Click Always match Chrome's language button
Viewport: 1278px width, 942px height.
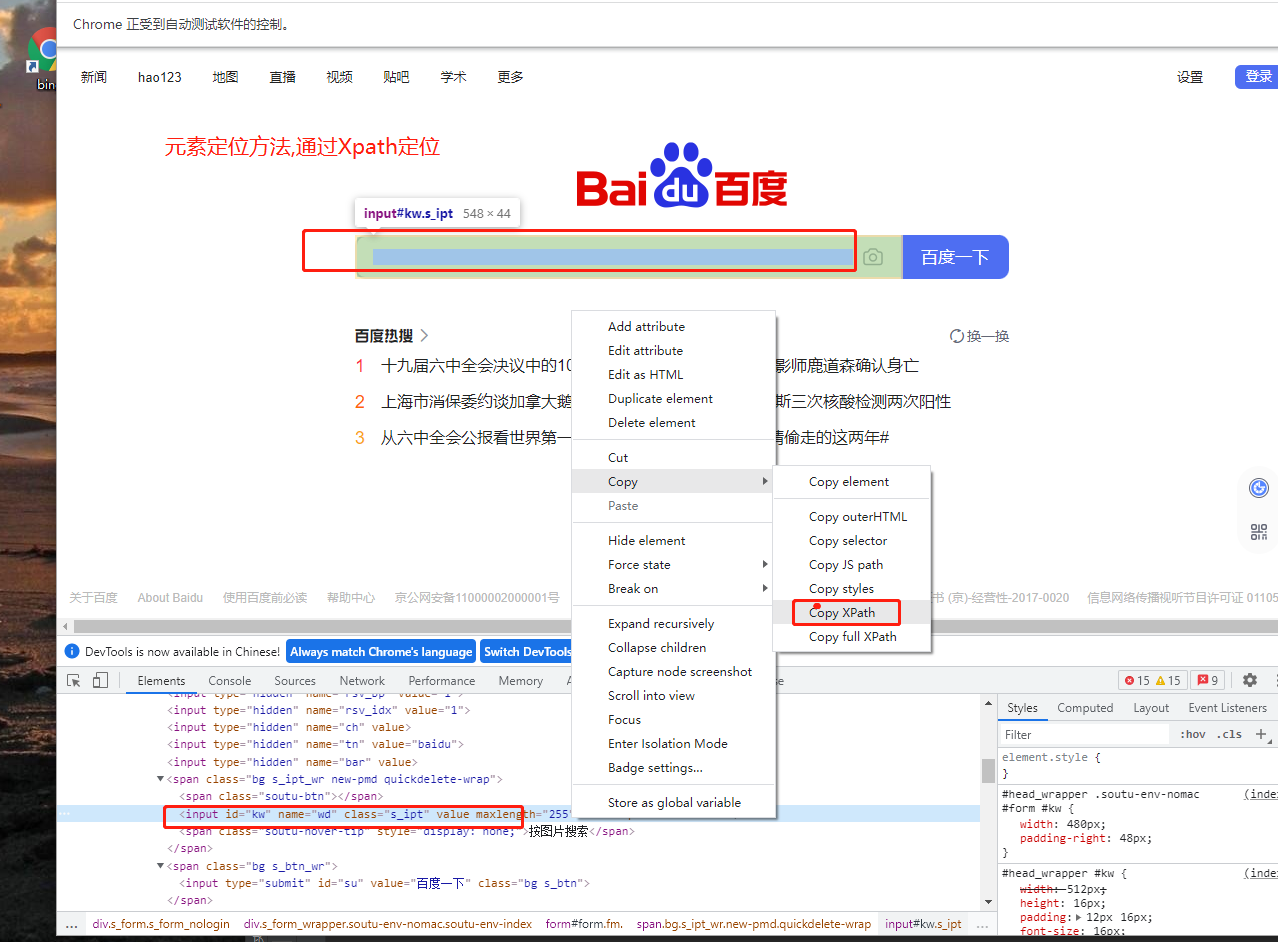pos(381,652)
